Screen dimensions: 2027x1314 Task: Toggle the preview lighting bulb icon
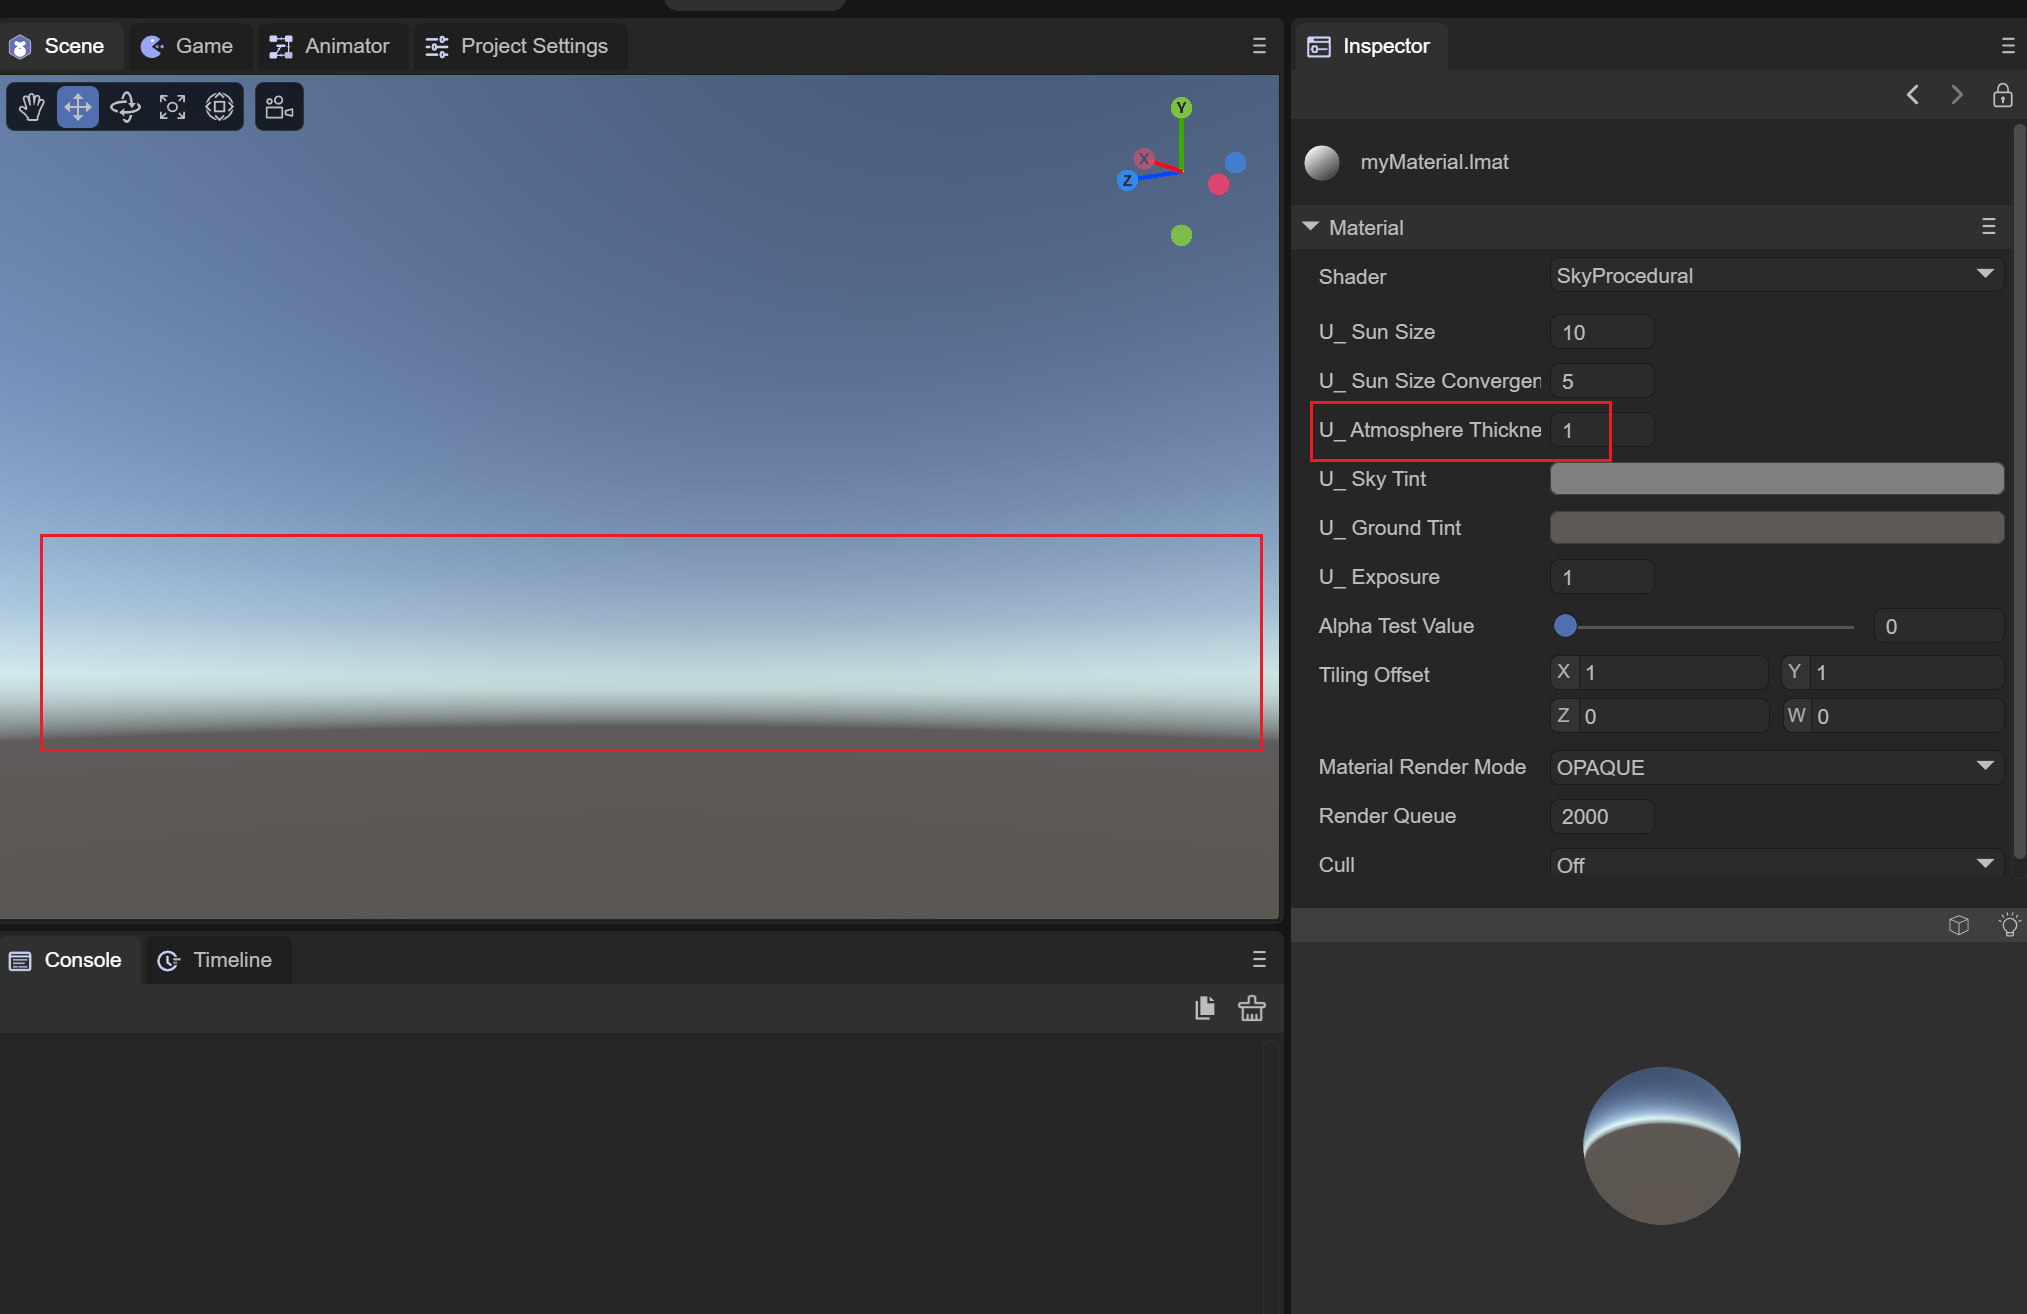[x=2008, y=925]
